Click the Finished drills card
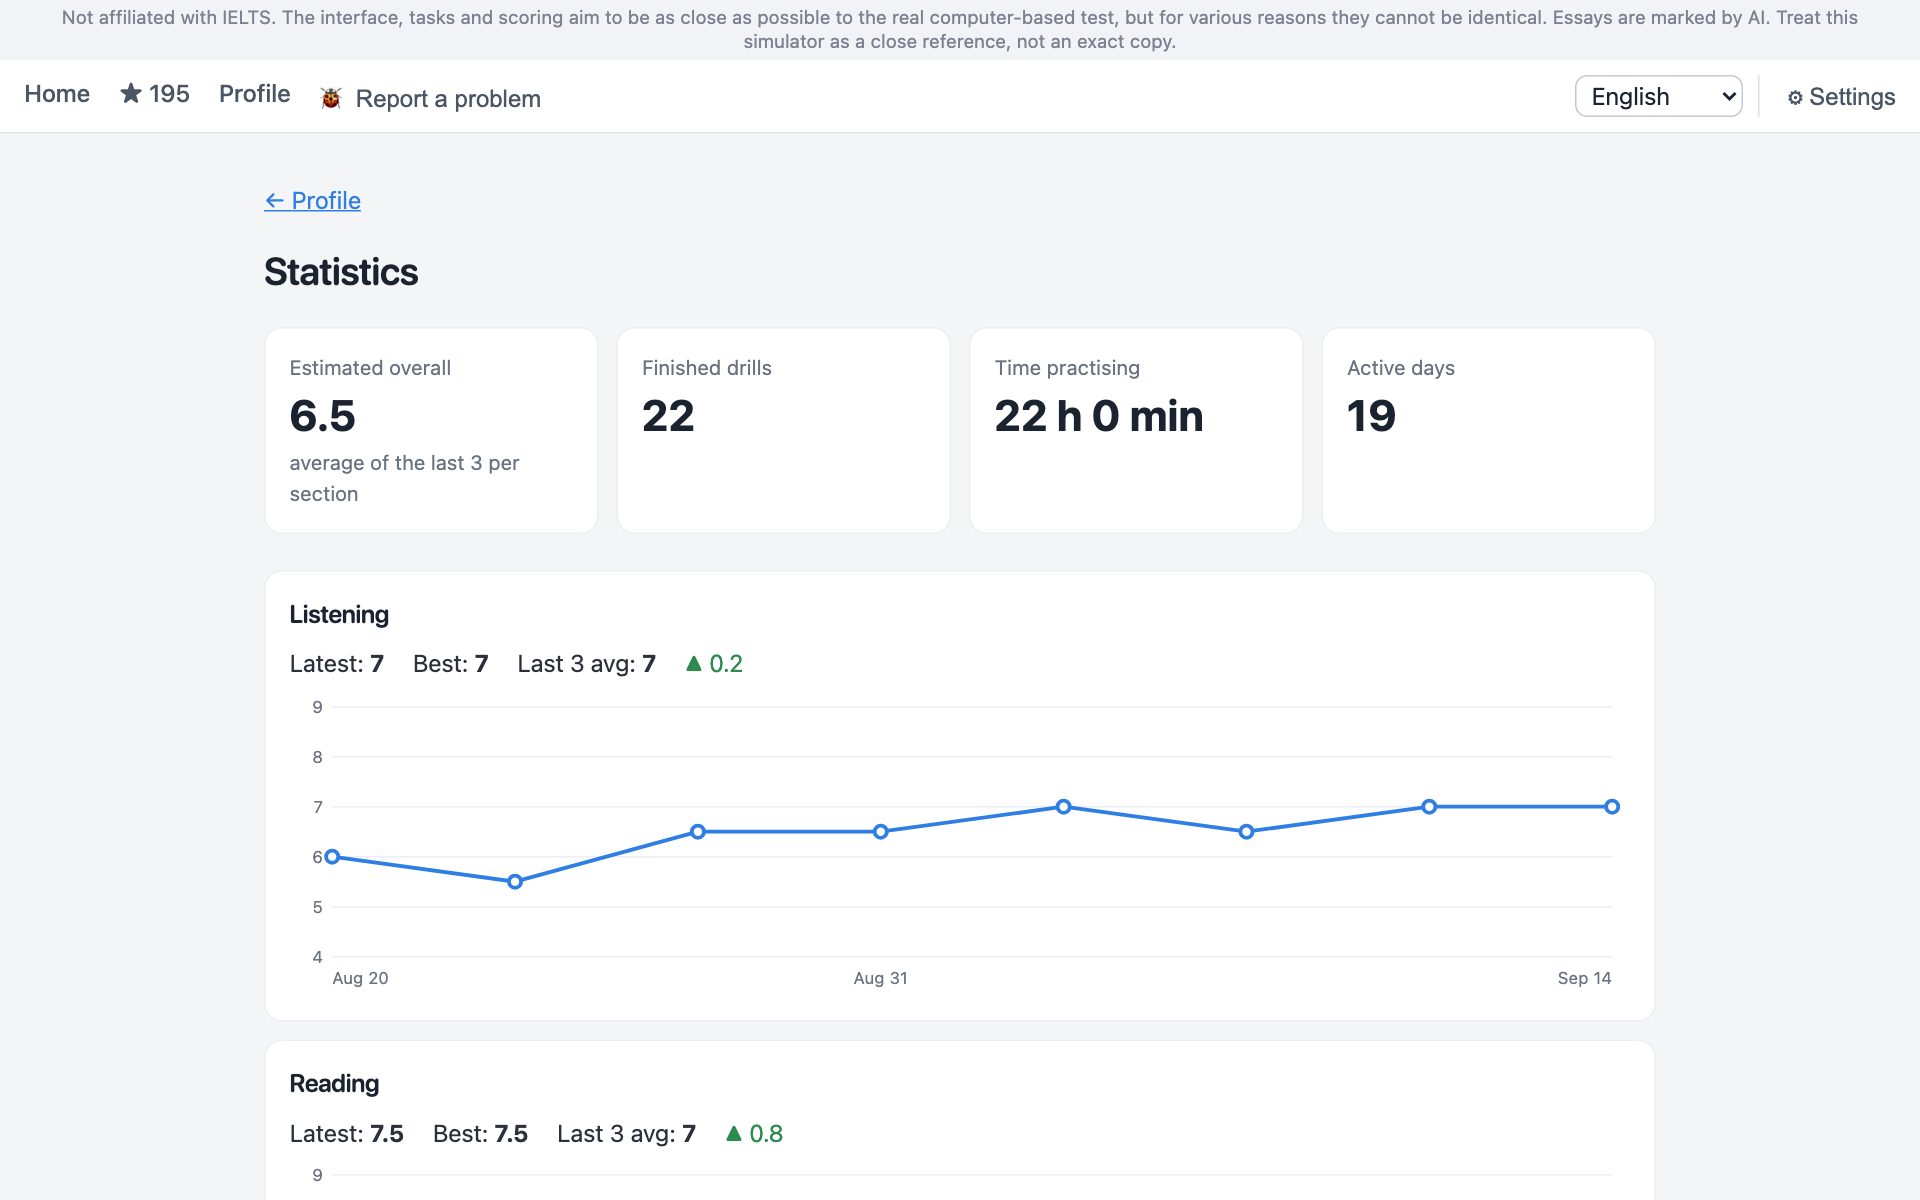Viewport: 1920px width, 1200px height. 783,430
